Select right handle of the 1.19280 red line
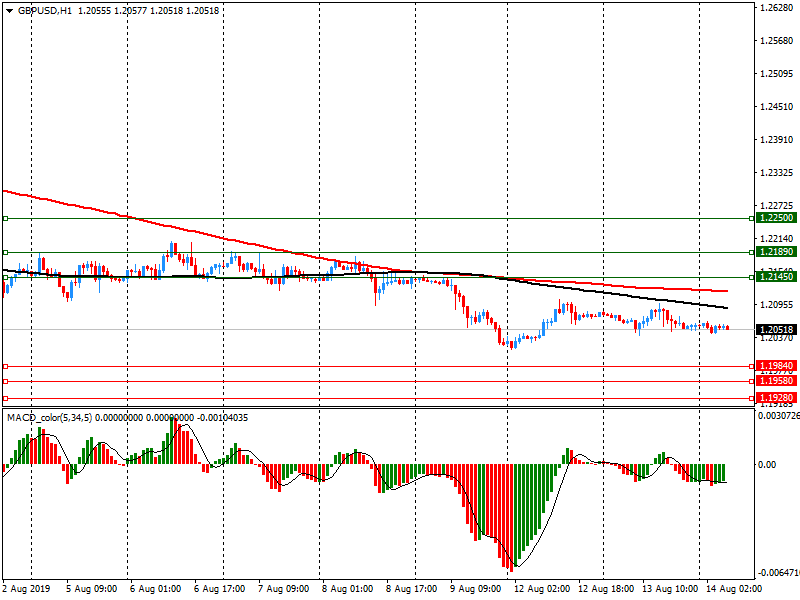 [x=752, y=398]
